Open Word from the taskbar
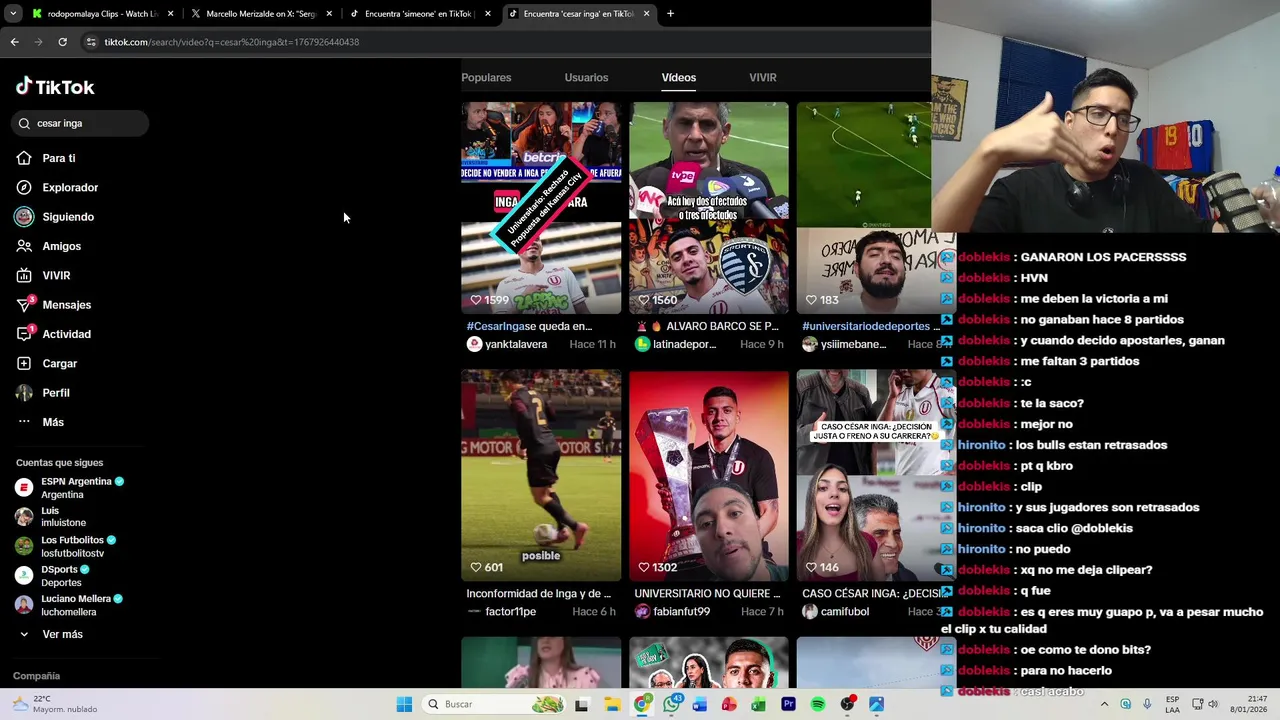Image resolution: width=1280 pixels, height=720 pixels. [x=700, y=704]
